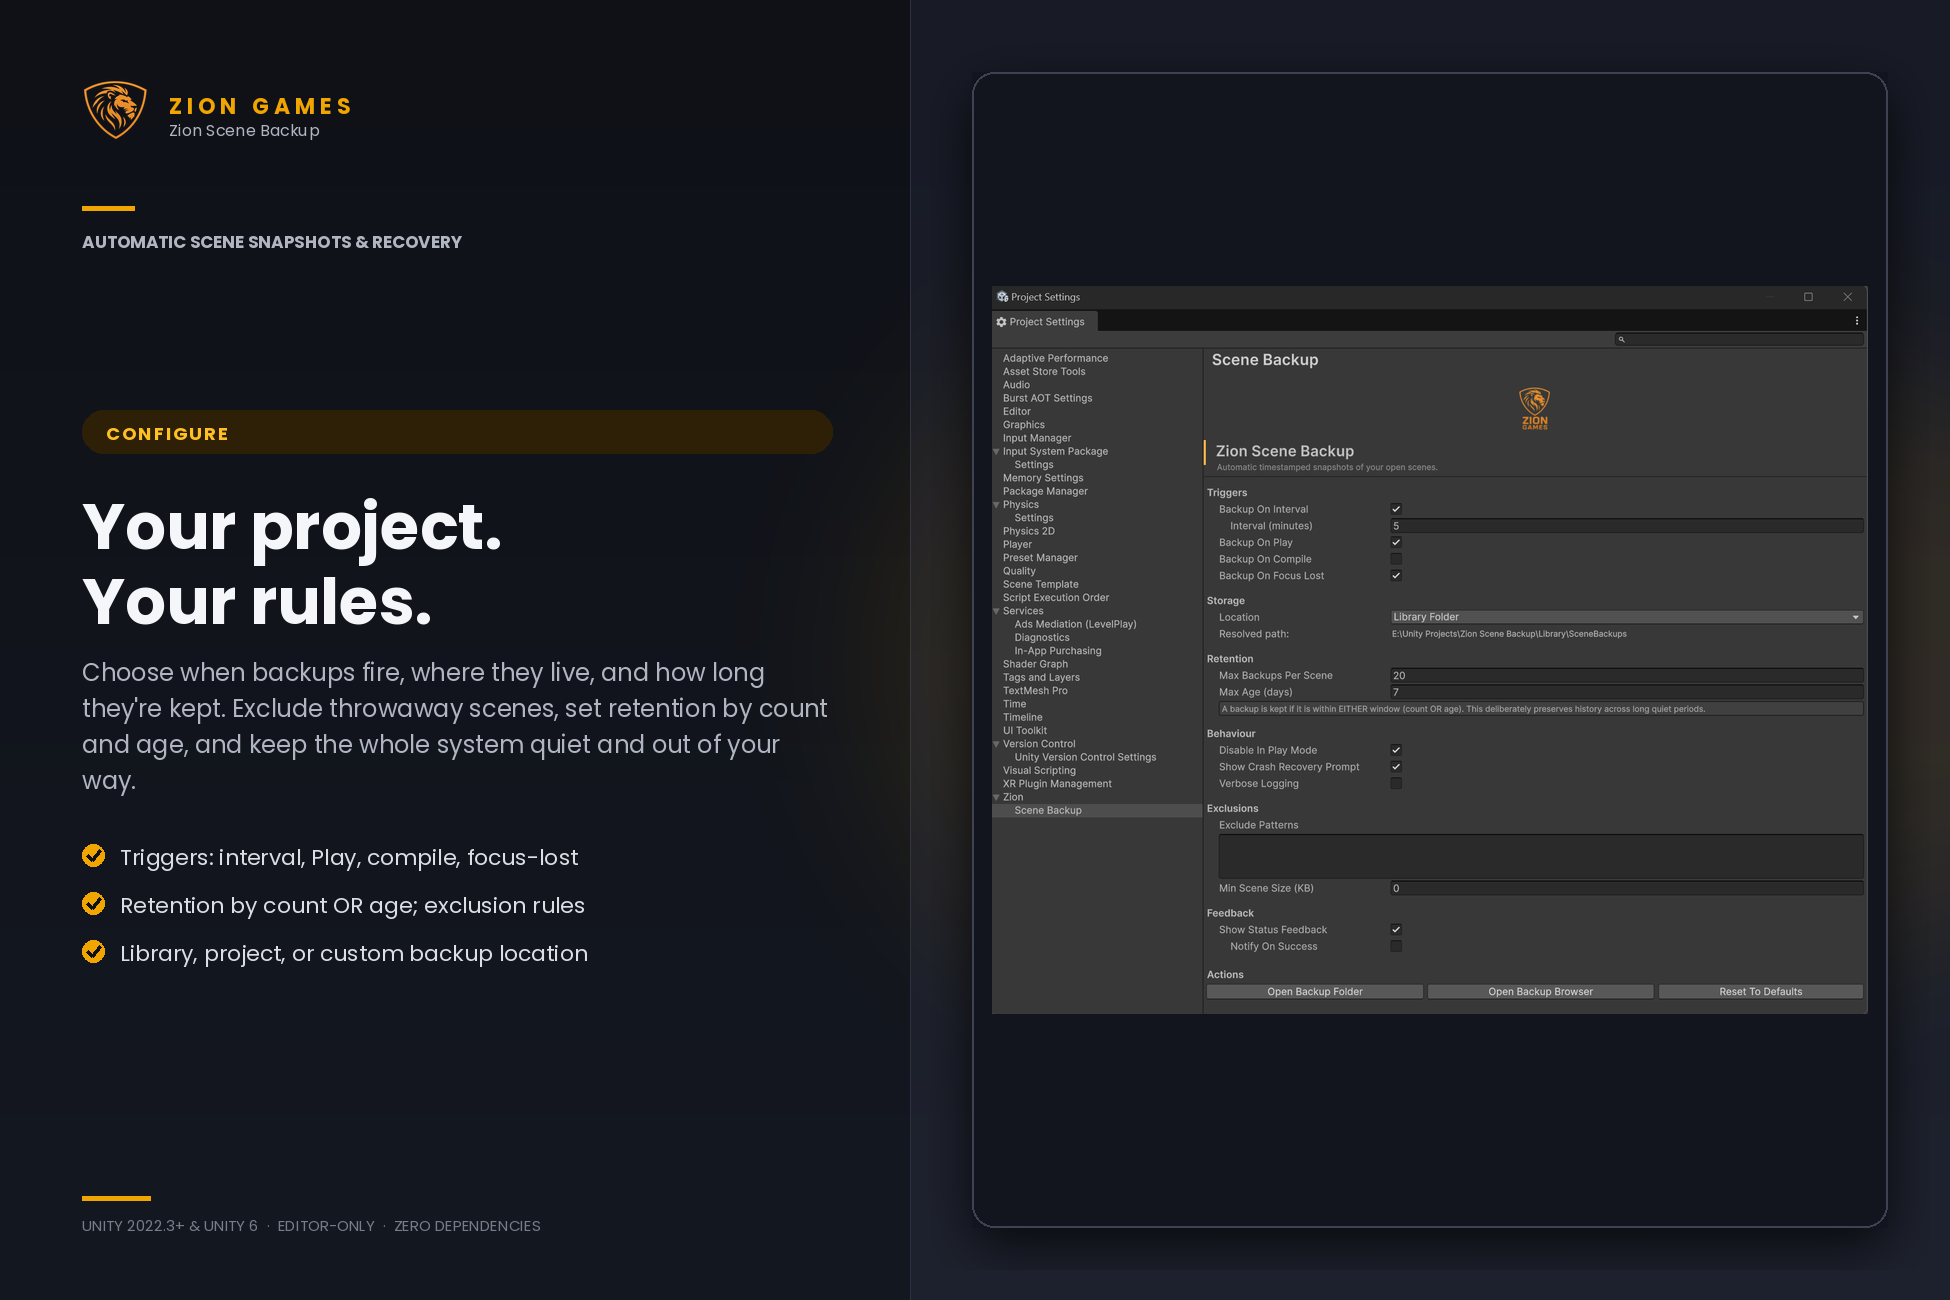Select Preset Manager in sidebar
This screenshot has width=1950, height=1300.
point(1040,558)
